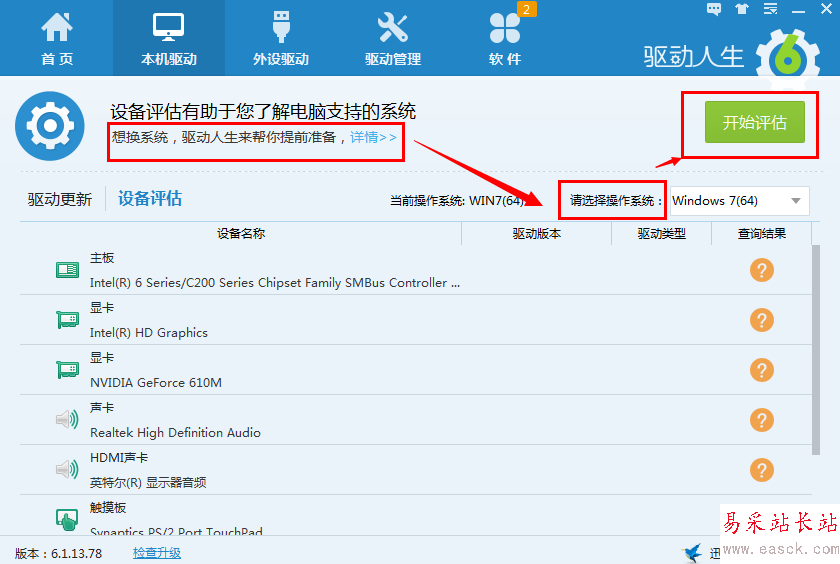This screenshot has width=840, height=564.
Task: Click the question mark for NVIDIA GeForce 610M
Action: [x=762, y=370]
